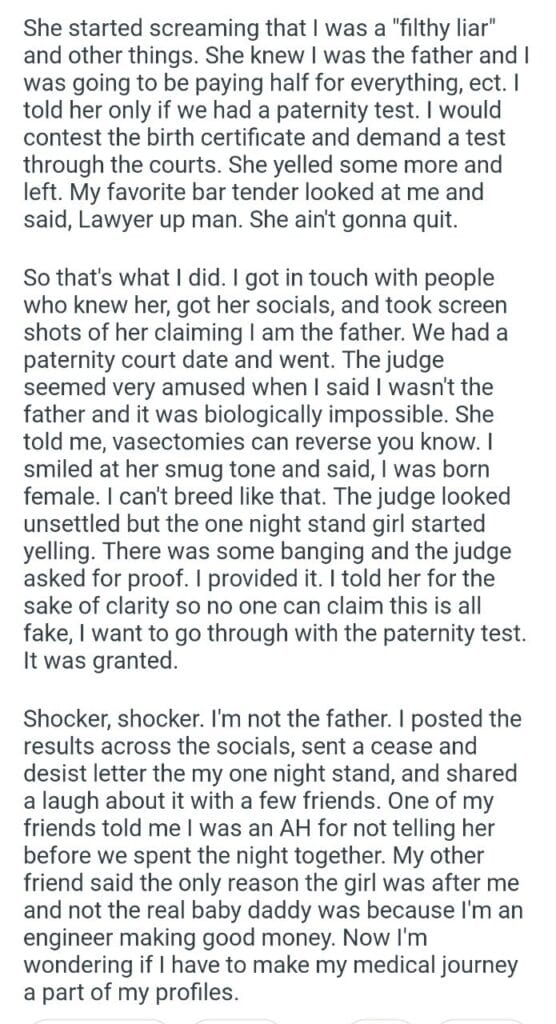Click the third pill button below the post
The height and width of the screenshot is (1024, 556).
(x=381, y=1021)
